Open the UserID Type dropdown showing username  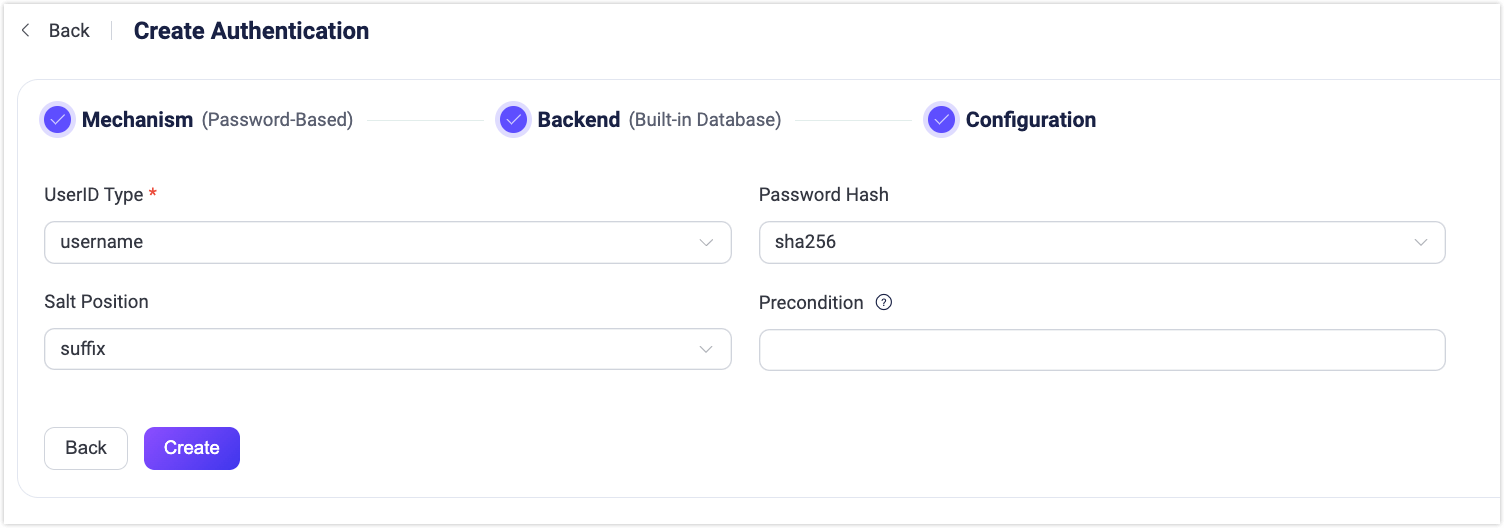(x=370, y=242)
